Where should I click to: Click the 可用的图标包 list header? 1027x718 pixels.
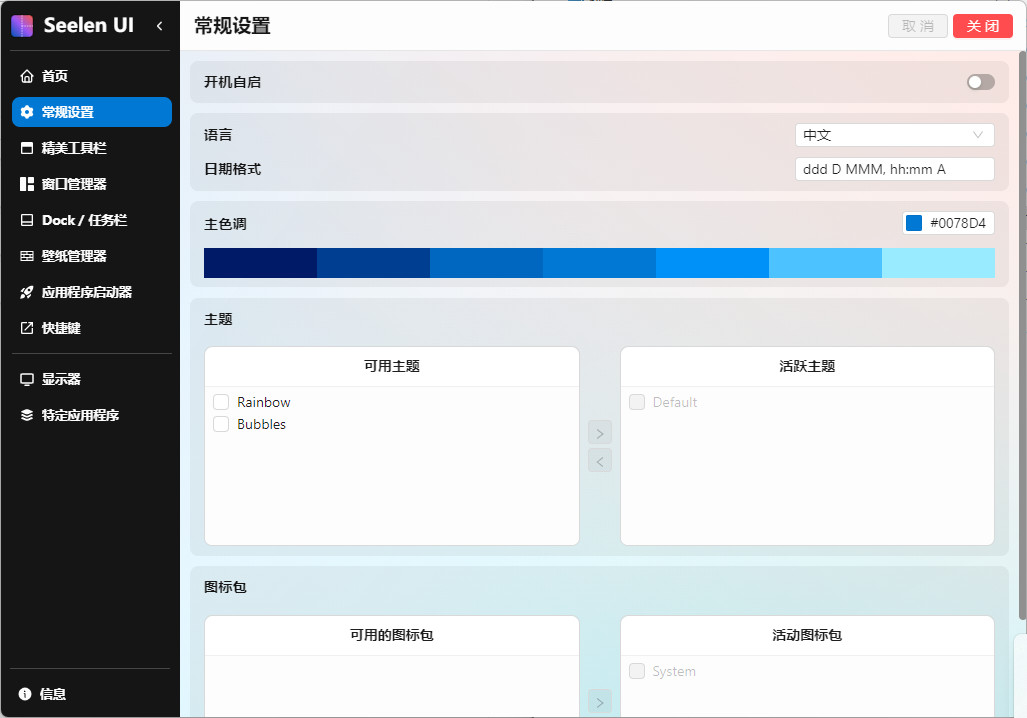pos(392,635)
